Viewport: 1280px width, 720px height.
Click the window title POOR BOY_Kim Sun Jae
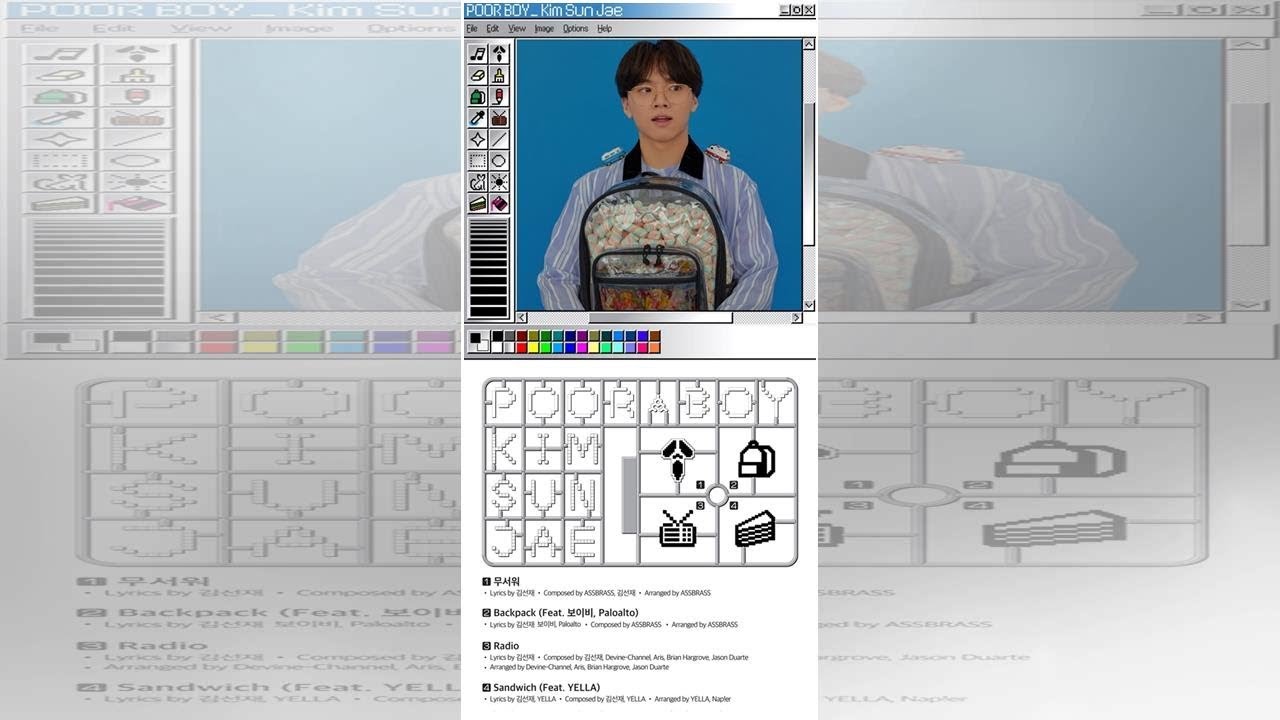[544, 10]
